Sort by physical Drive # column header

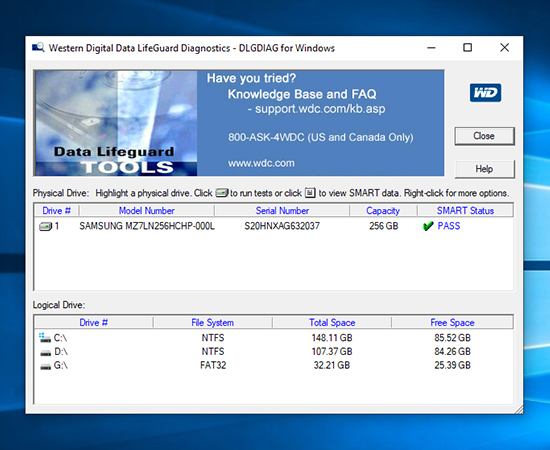point(56,210)
